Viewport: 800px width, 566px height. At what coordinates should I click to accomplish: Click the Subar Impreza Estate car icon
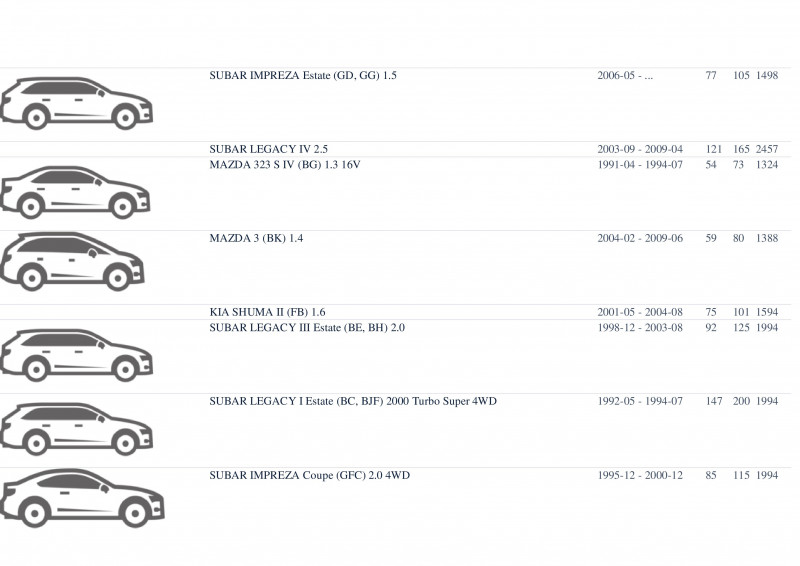point(77,104)
